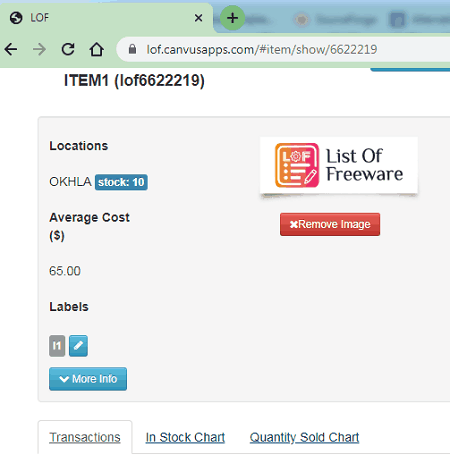Click the stock: 10 badge
The image size is (450, 455).
pos(121,182)
